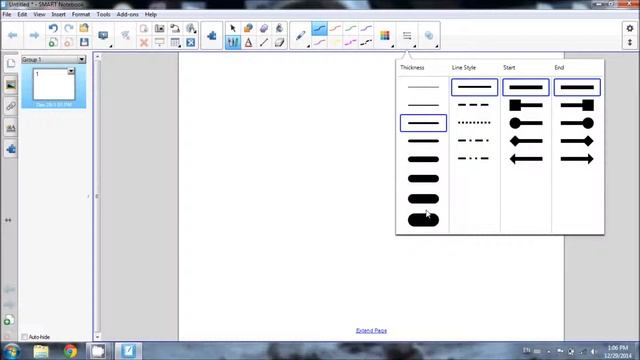Move toolbar position with double arrow
This screenshot has height=360, width=640.
[x=630, y=42]
